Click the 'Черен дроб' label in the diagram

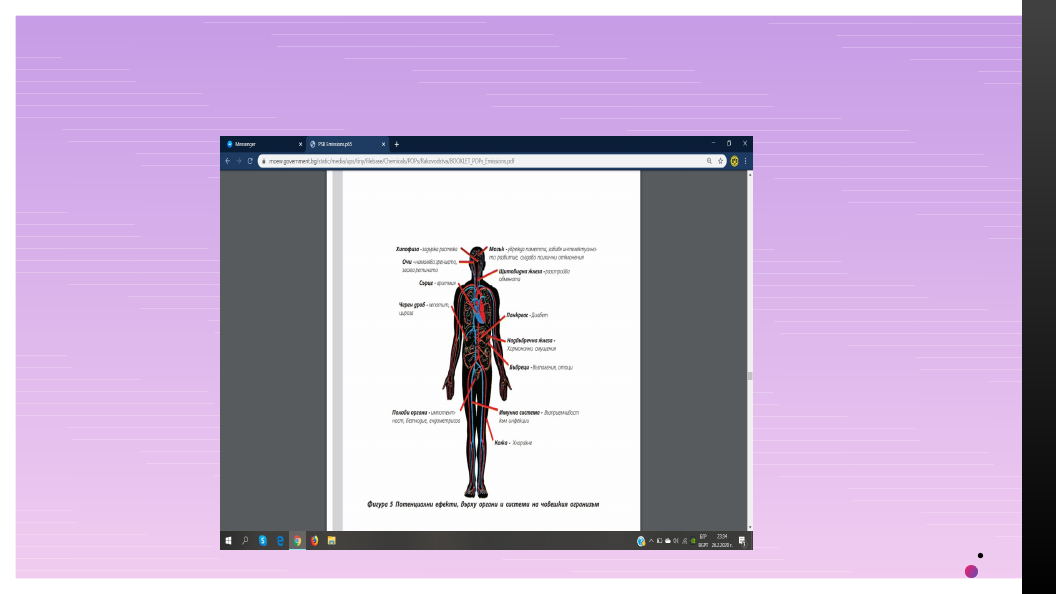[x=412, y=305]
